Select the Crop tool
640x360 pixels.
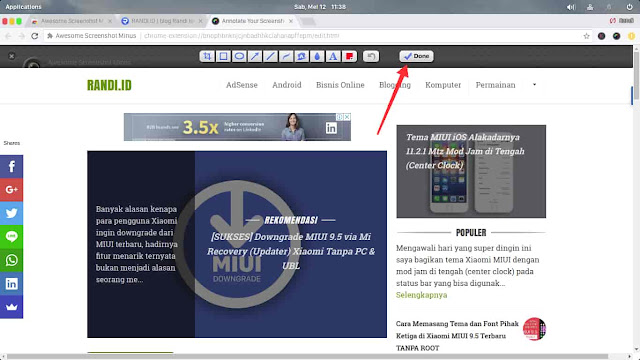coord(207,56)
